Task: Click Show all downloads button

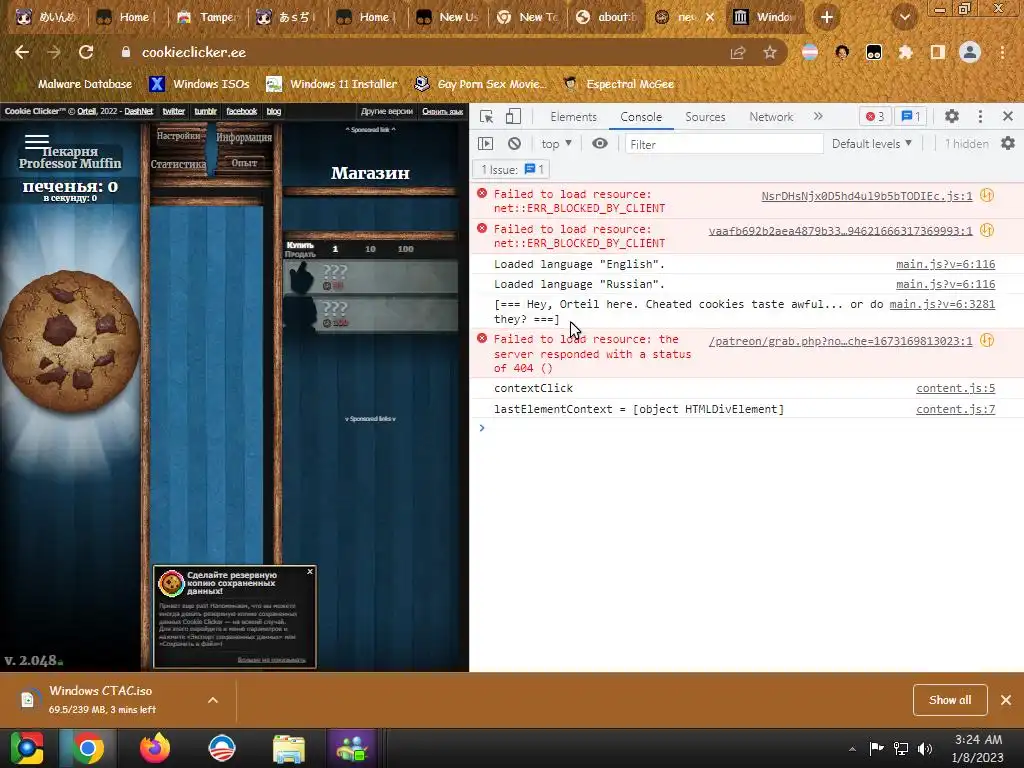Action: pyautogui.click(x=950, y=700)
